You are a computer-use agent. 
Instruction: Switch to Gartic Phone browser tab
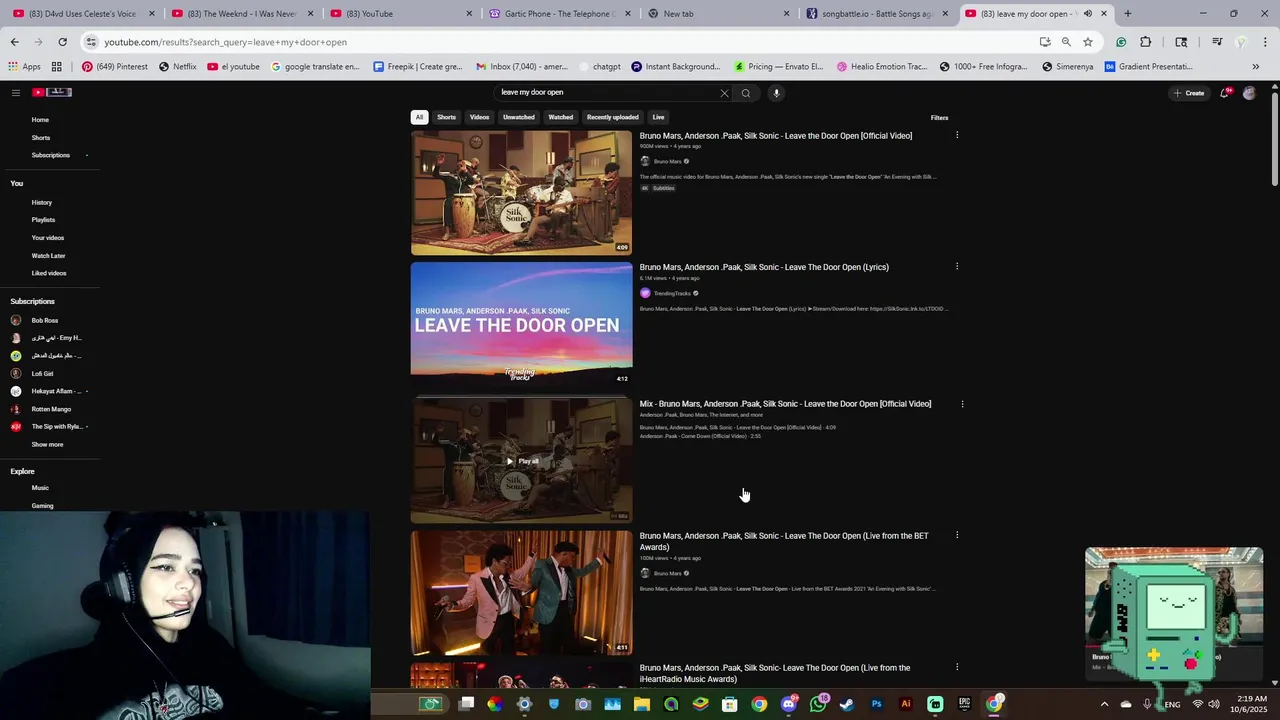click(x=560, y=14)
